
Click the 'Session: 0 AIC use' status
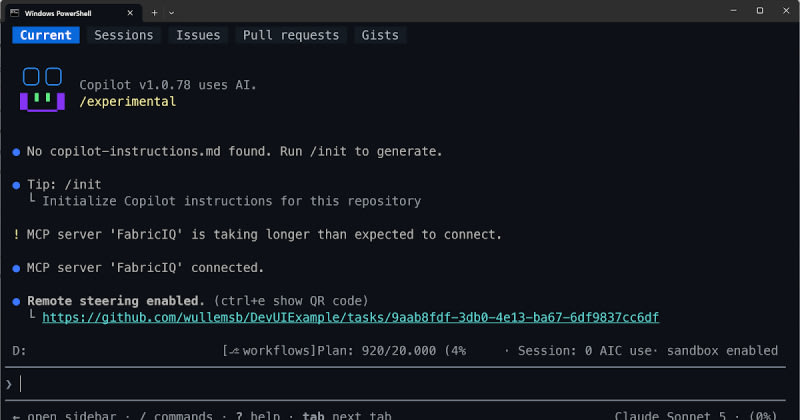pyautogui.click(x=585, y=351)
